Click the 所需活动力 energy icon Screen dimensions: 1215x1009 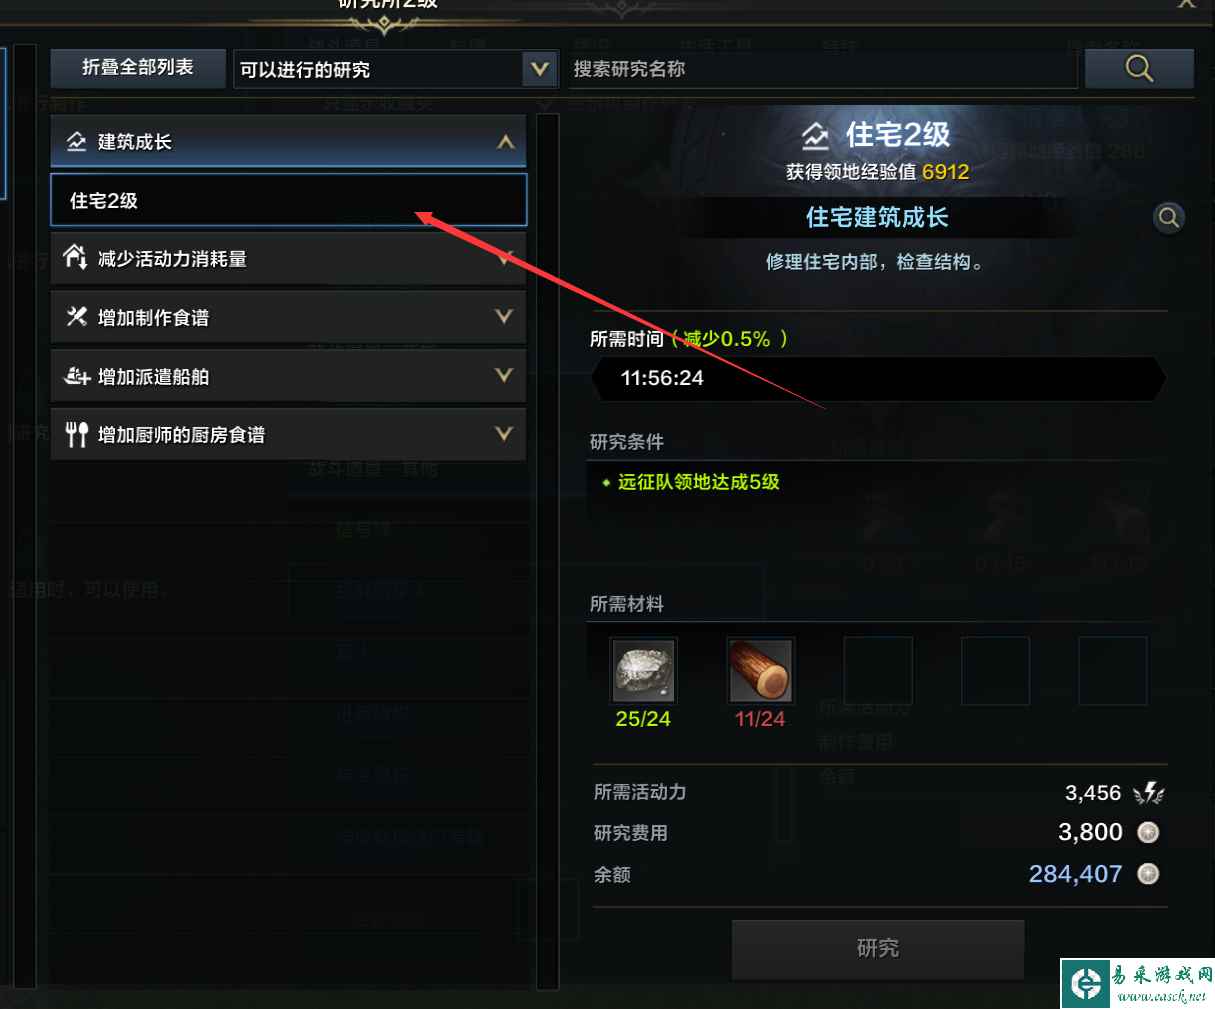1149,793
